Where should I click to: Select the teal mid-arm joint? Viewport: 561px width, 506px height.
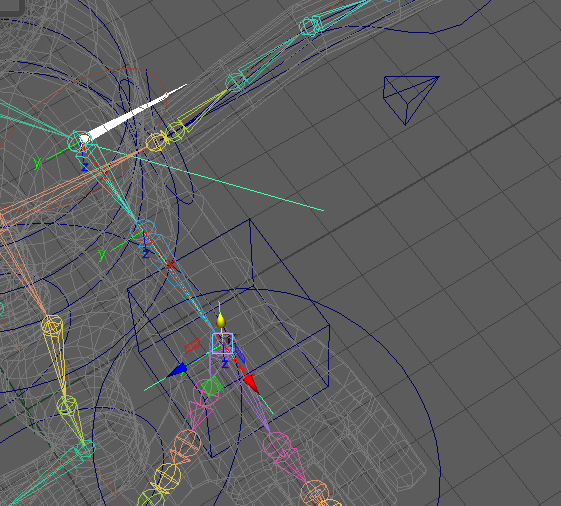pyautogui.click(x=236, y=82)
